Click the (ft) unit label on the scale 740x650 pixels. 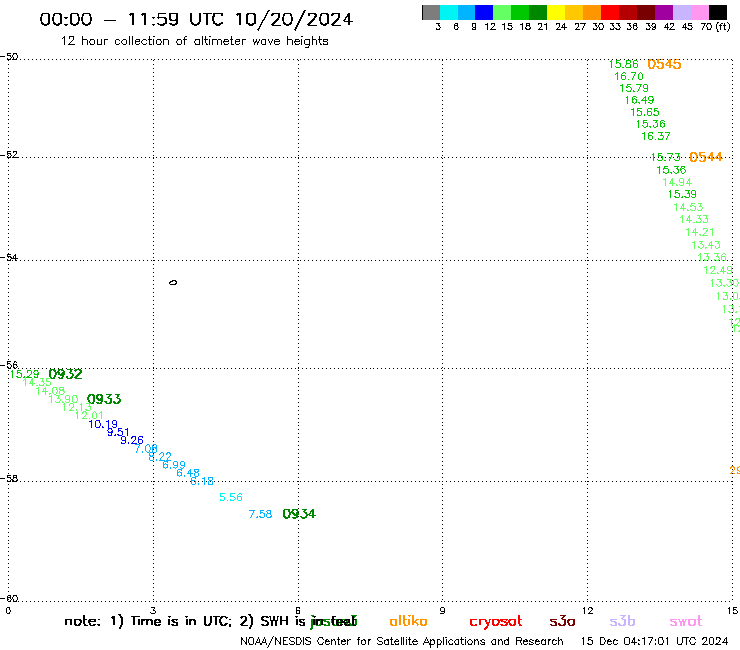pos(723,27)
